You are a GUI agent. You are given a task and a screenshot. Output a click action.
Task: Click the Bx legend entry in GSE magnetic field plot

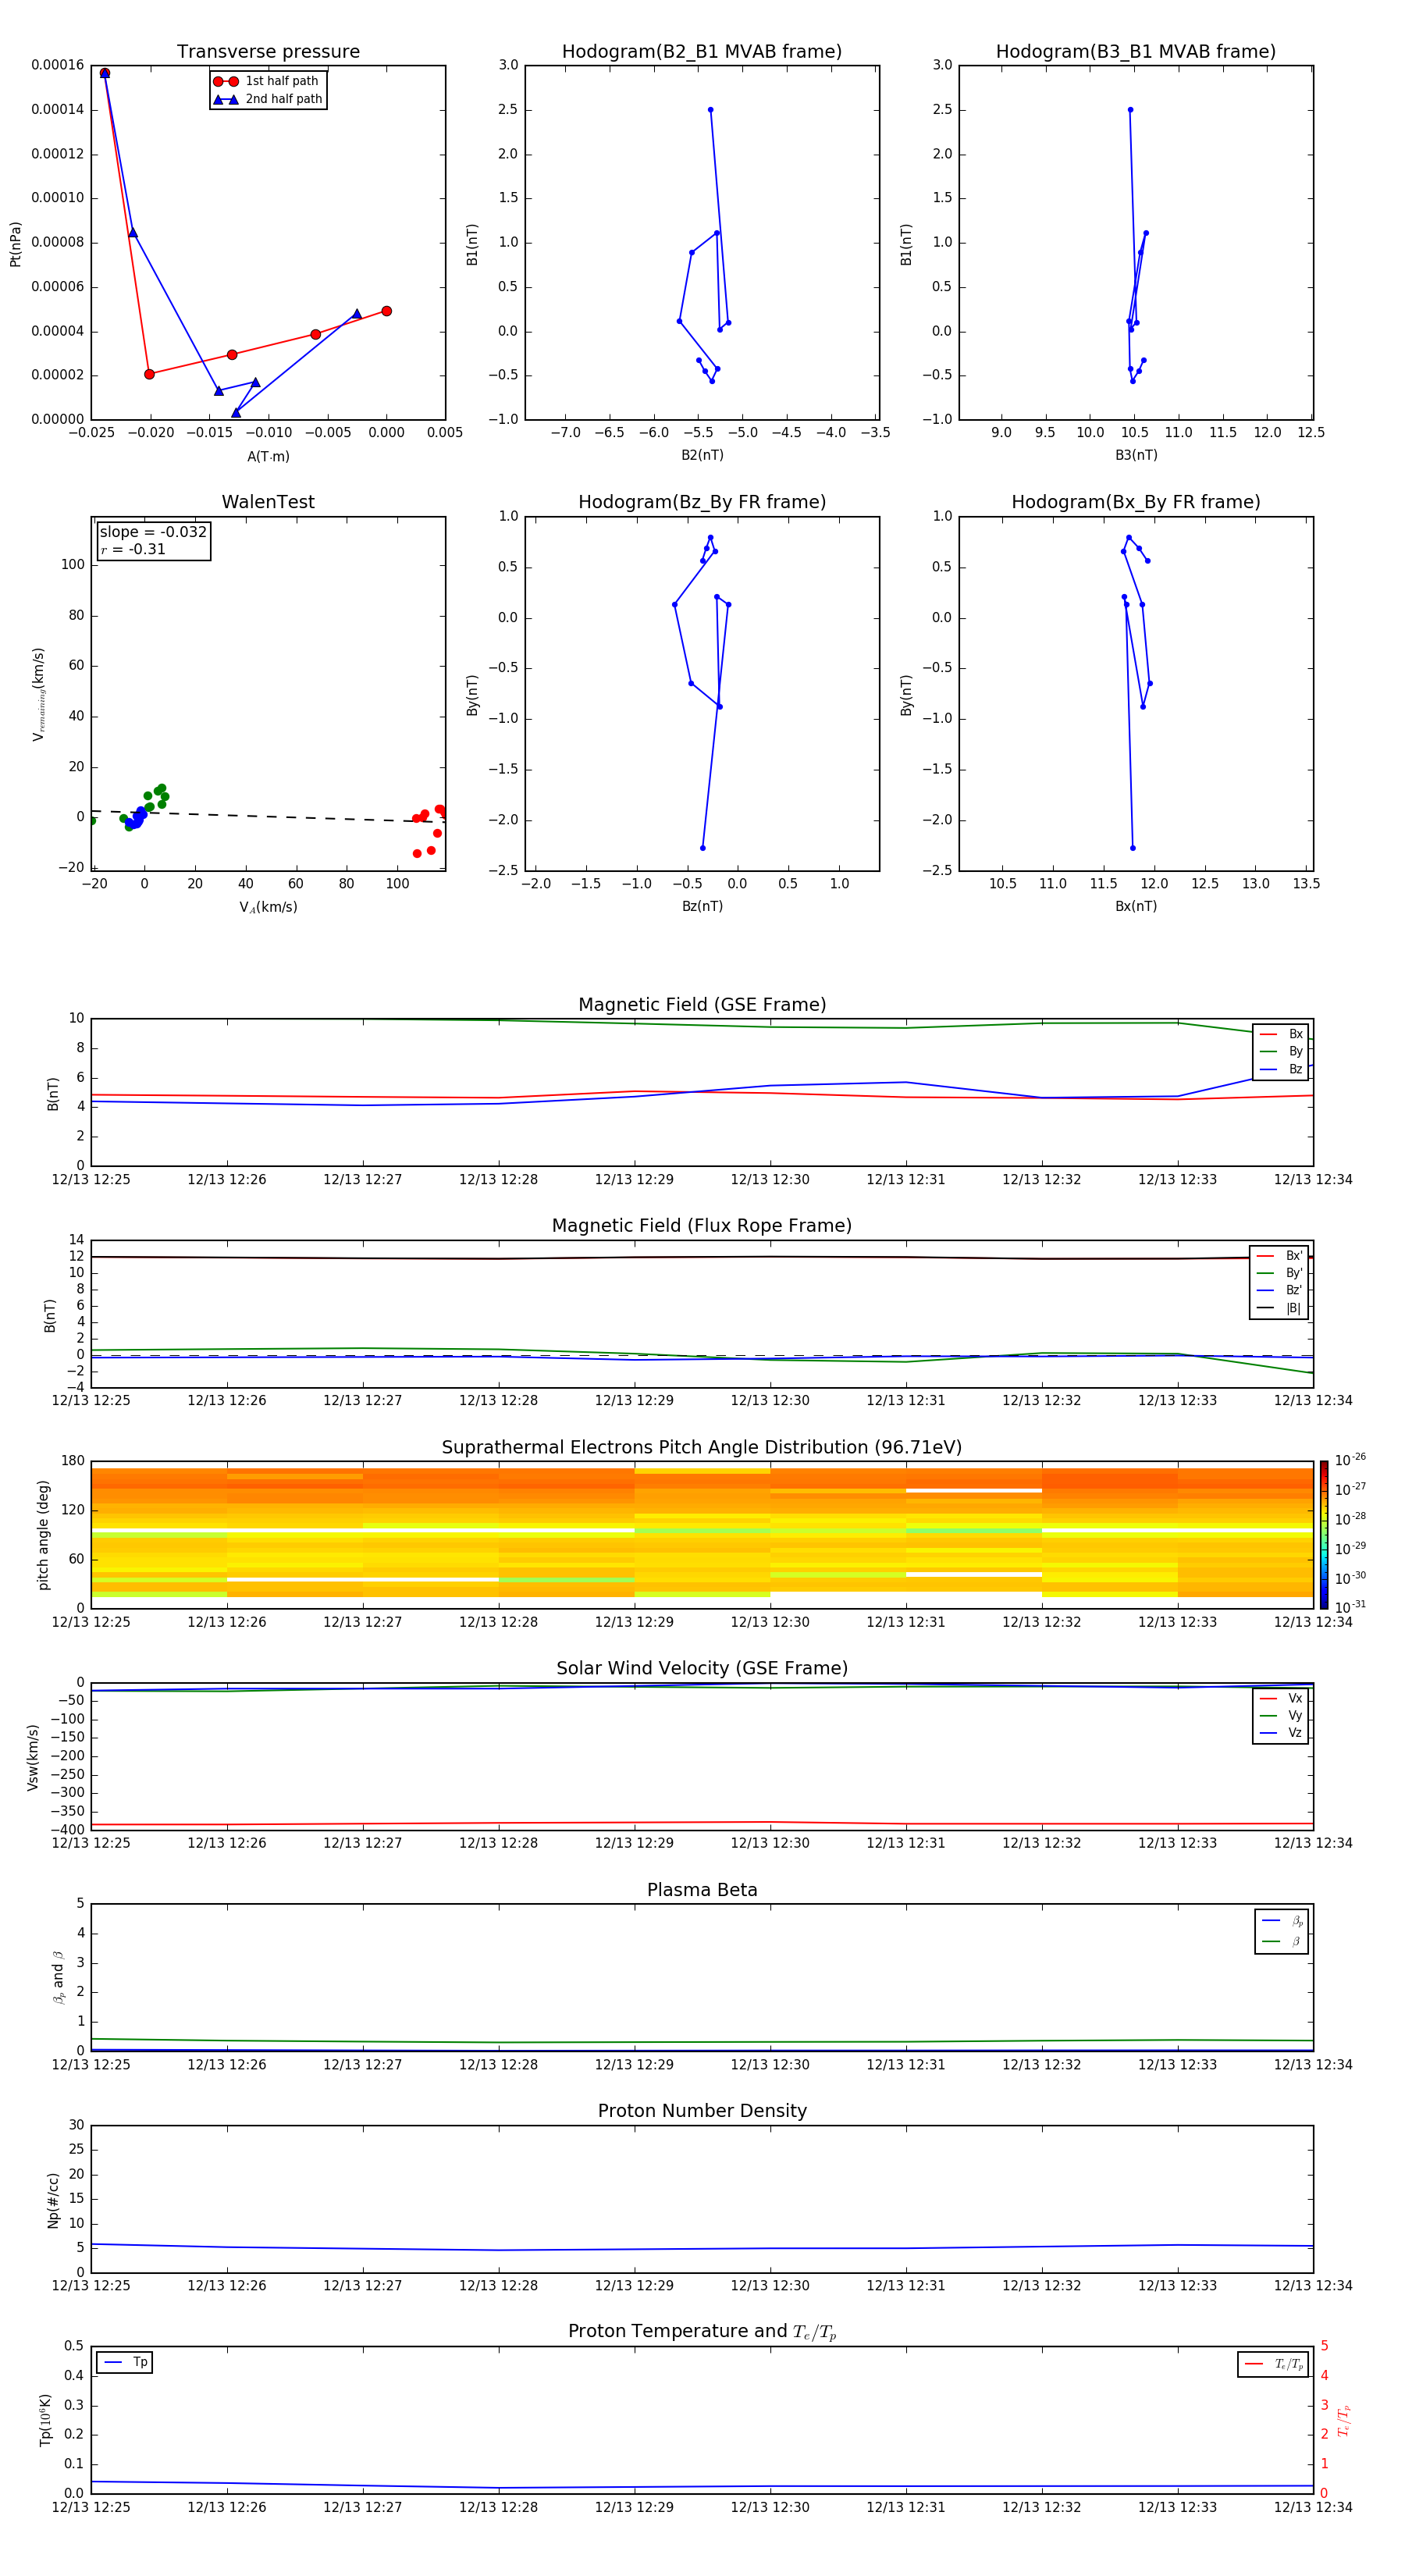(1281, 1034)
